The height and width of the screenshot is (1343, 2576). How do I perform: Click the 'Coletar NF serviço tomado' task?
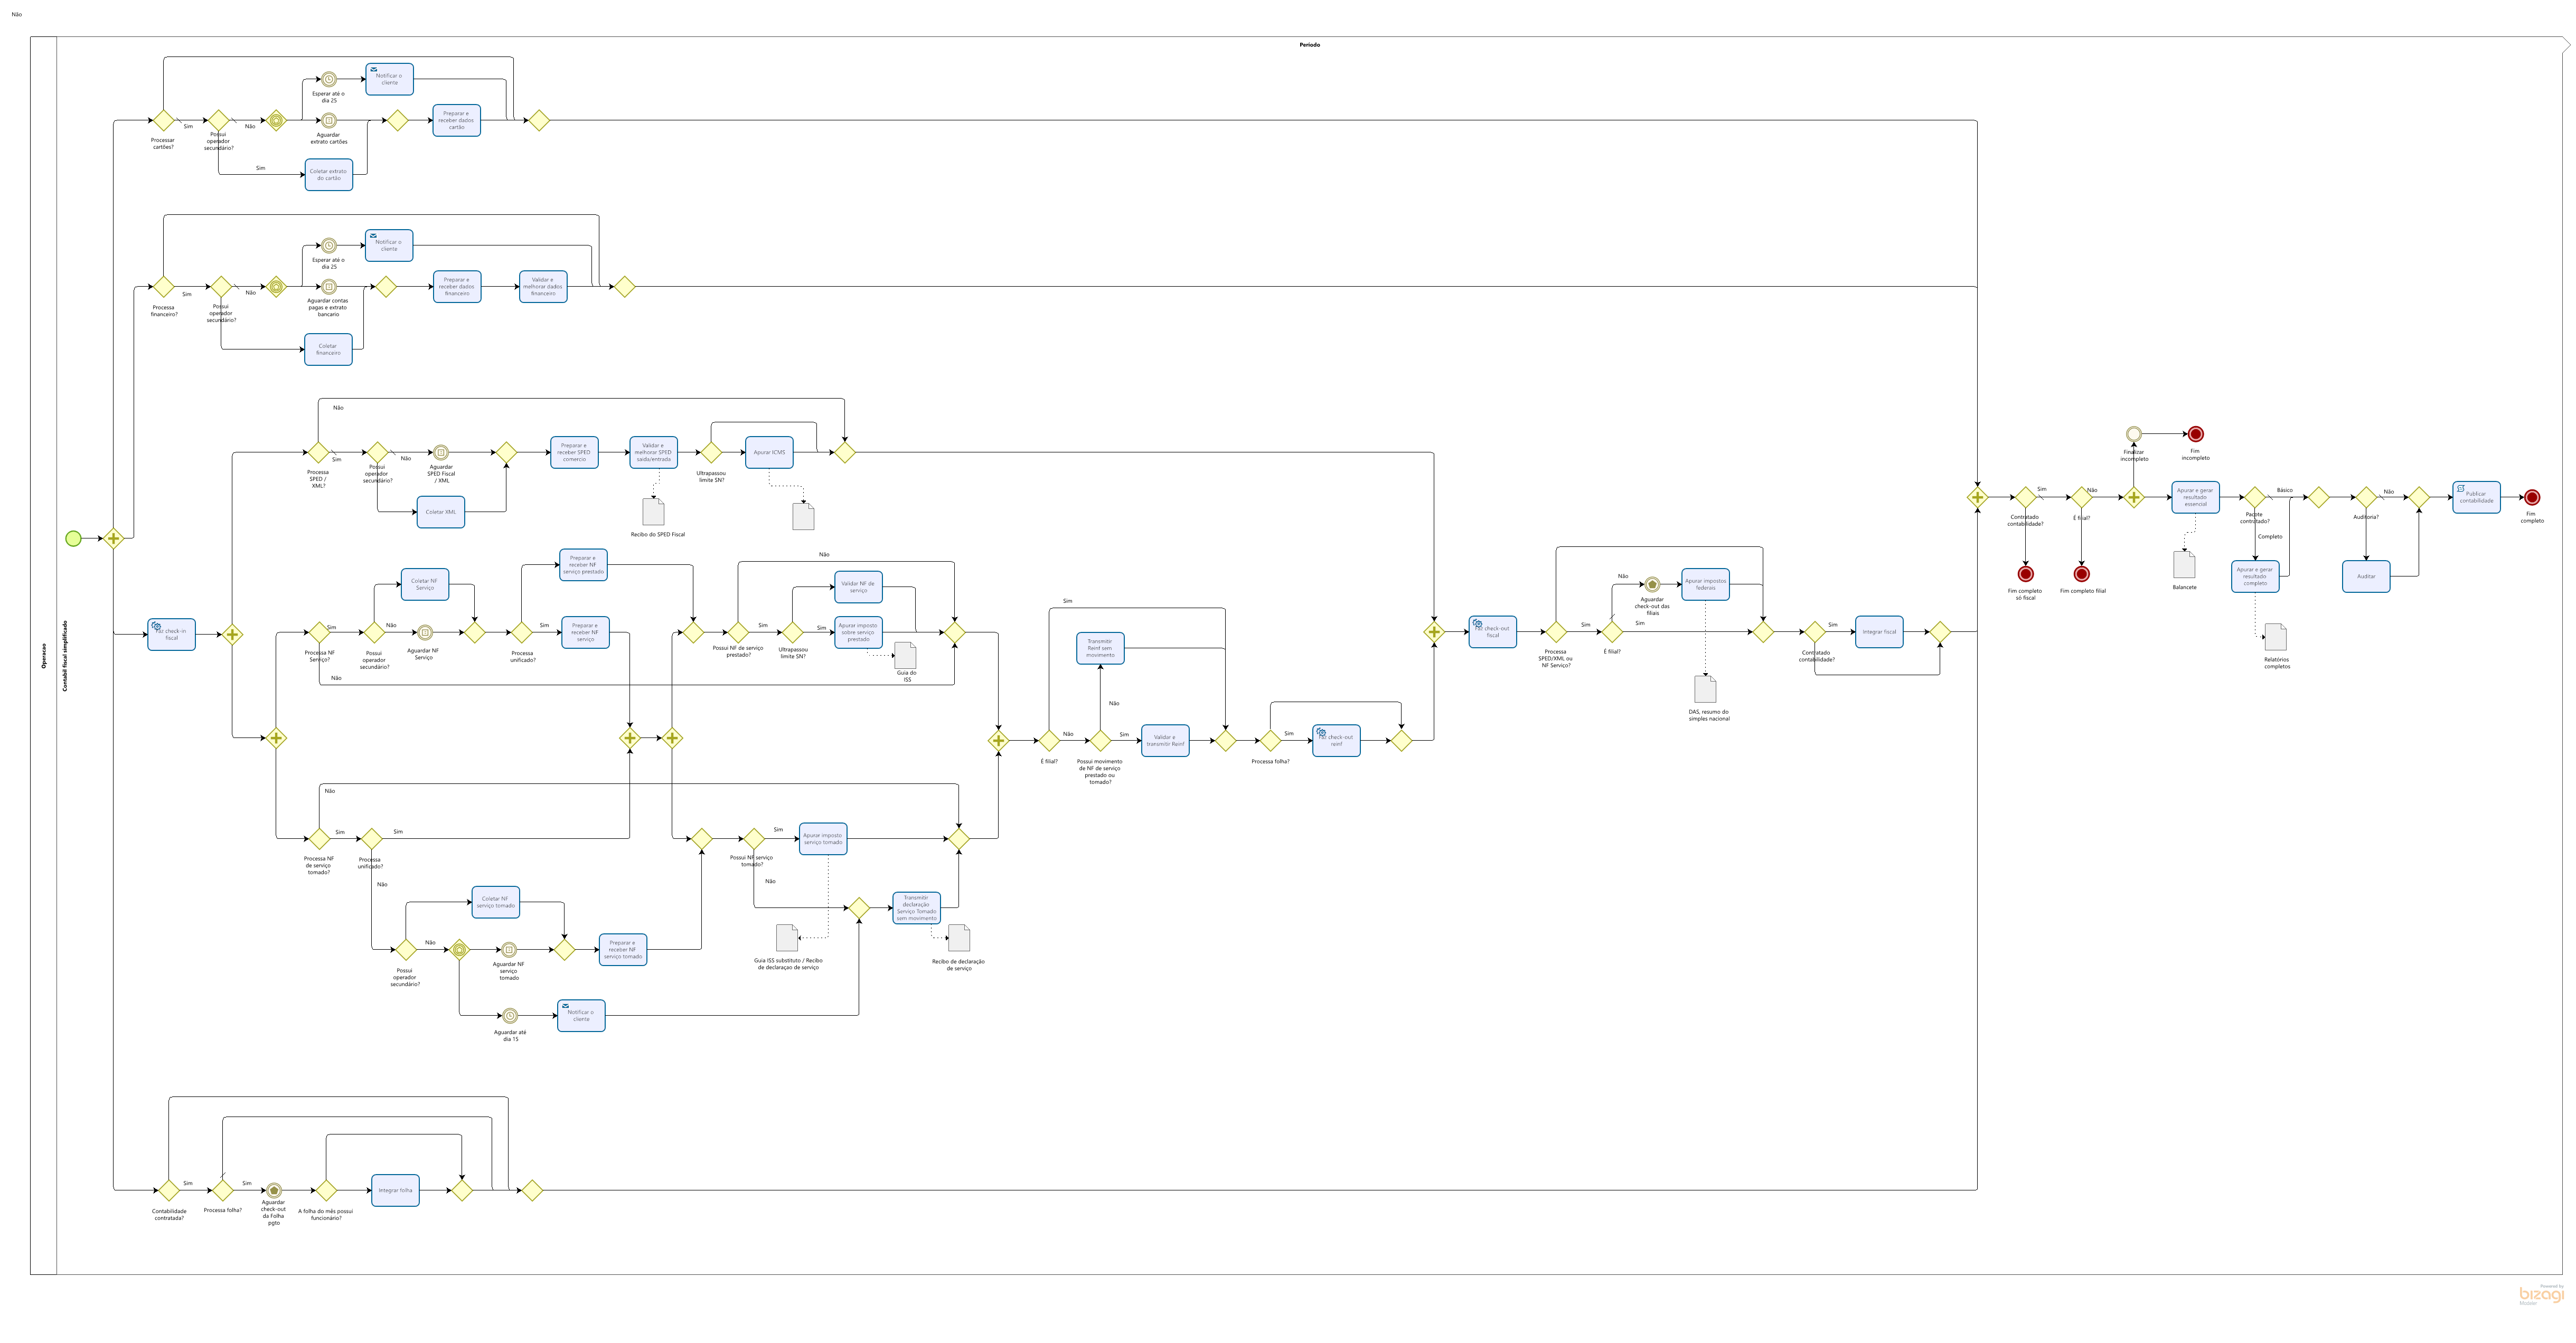tap(496, 902)
